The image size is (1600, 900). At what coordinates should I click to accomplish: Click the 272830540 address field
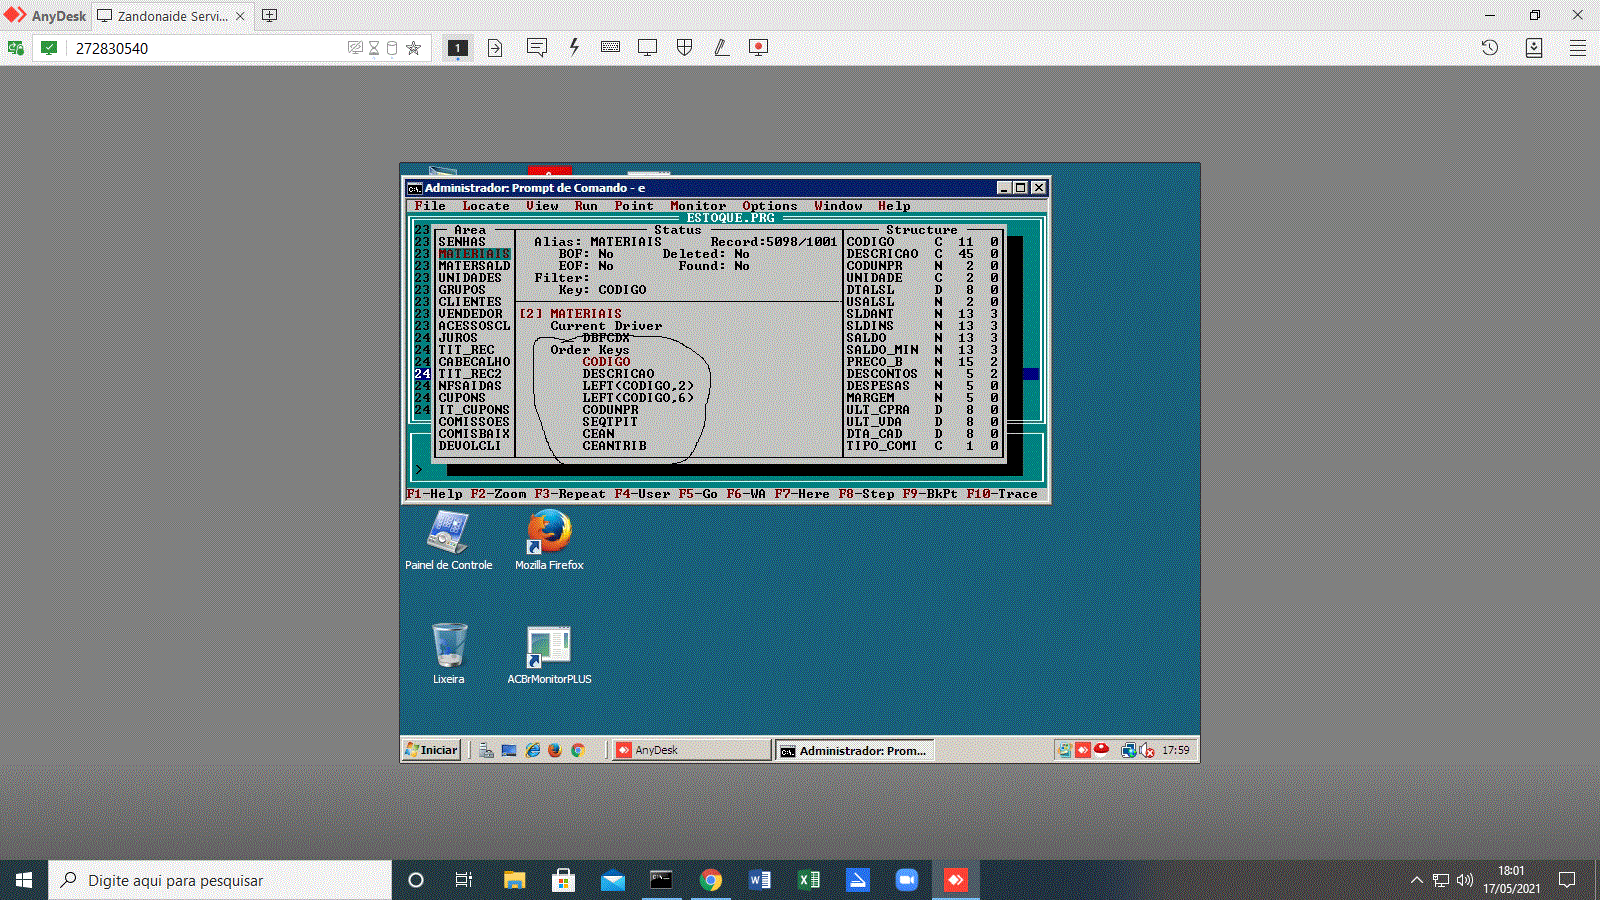tap(200, 48)
